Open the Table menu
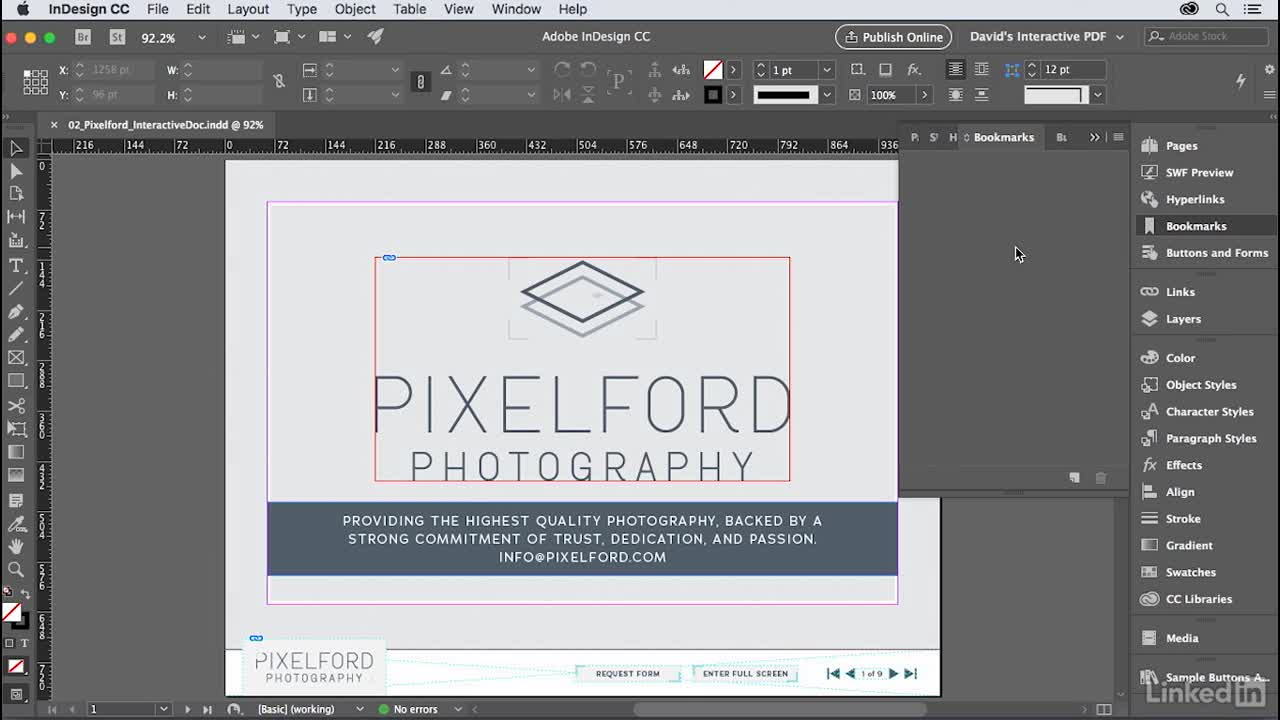1280x720 pixels. [409, 9]
